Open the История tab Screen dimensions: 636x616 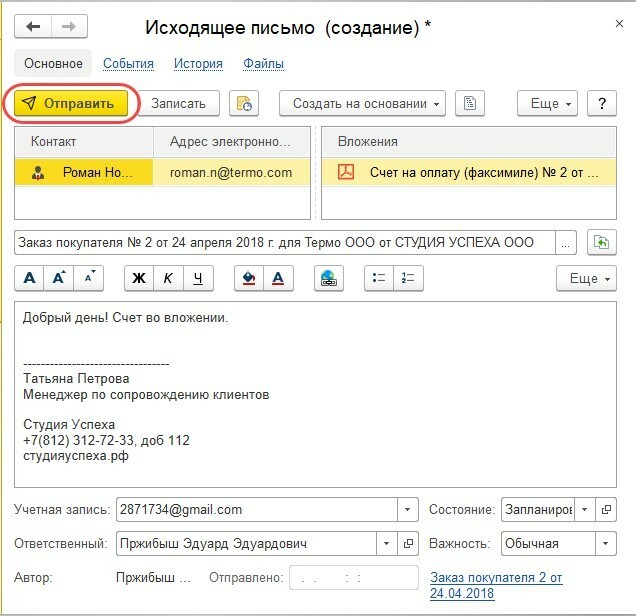pos(198,64)
